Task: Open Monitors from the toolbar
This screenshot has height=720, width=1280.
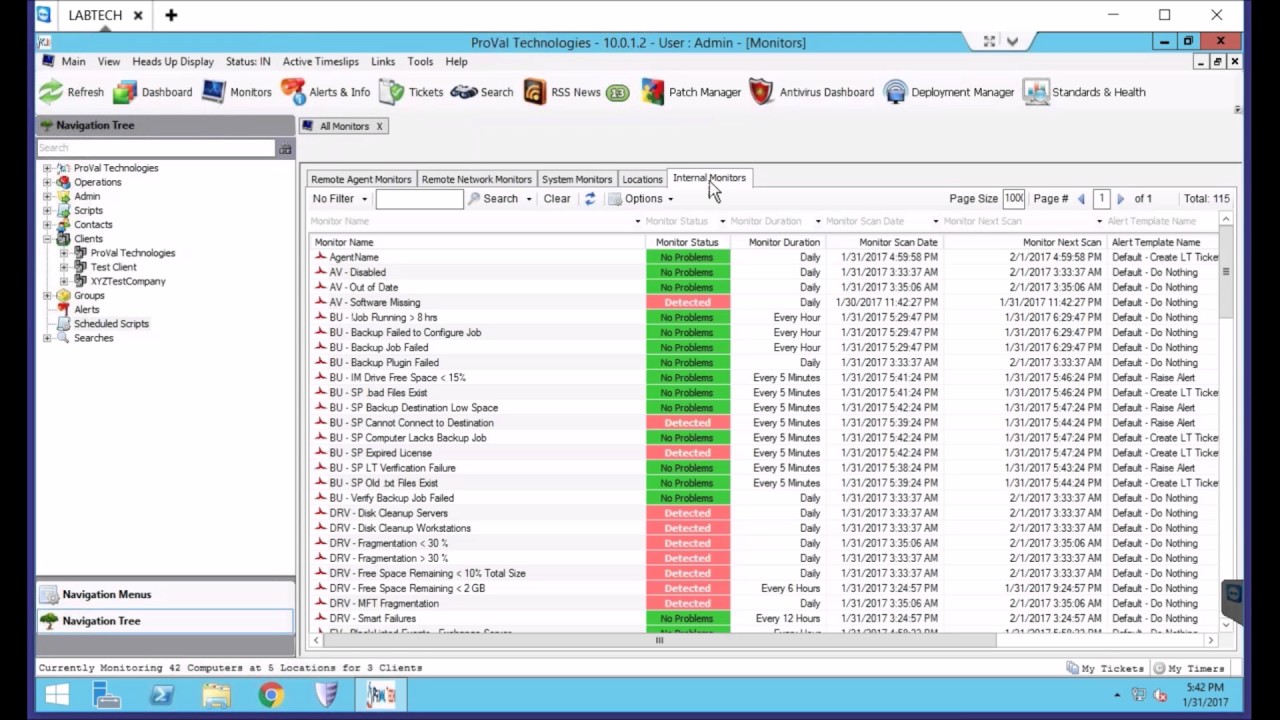Action: tap(237, 92)
